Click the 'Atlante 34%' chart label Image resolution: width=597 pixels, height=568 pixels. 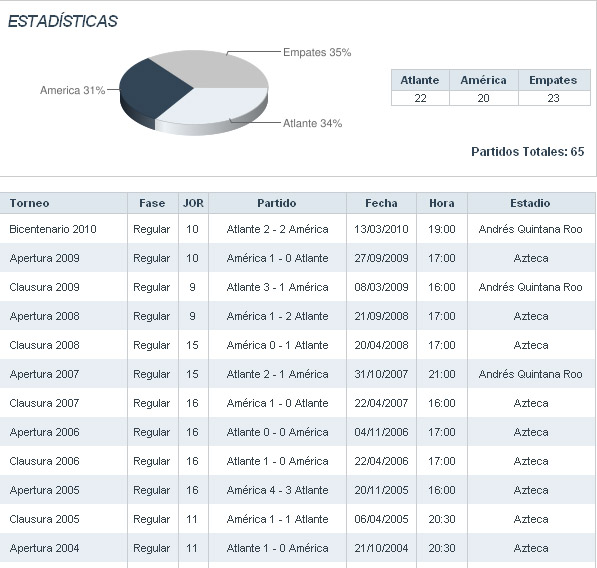coord(312,123)
